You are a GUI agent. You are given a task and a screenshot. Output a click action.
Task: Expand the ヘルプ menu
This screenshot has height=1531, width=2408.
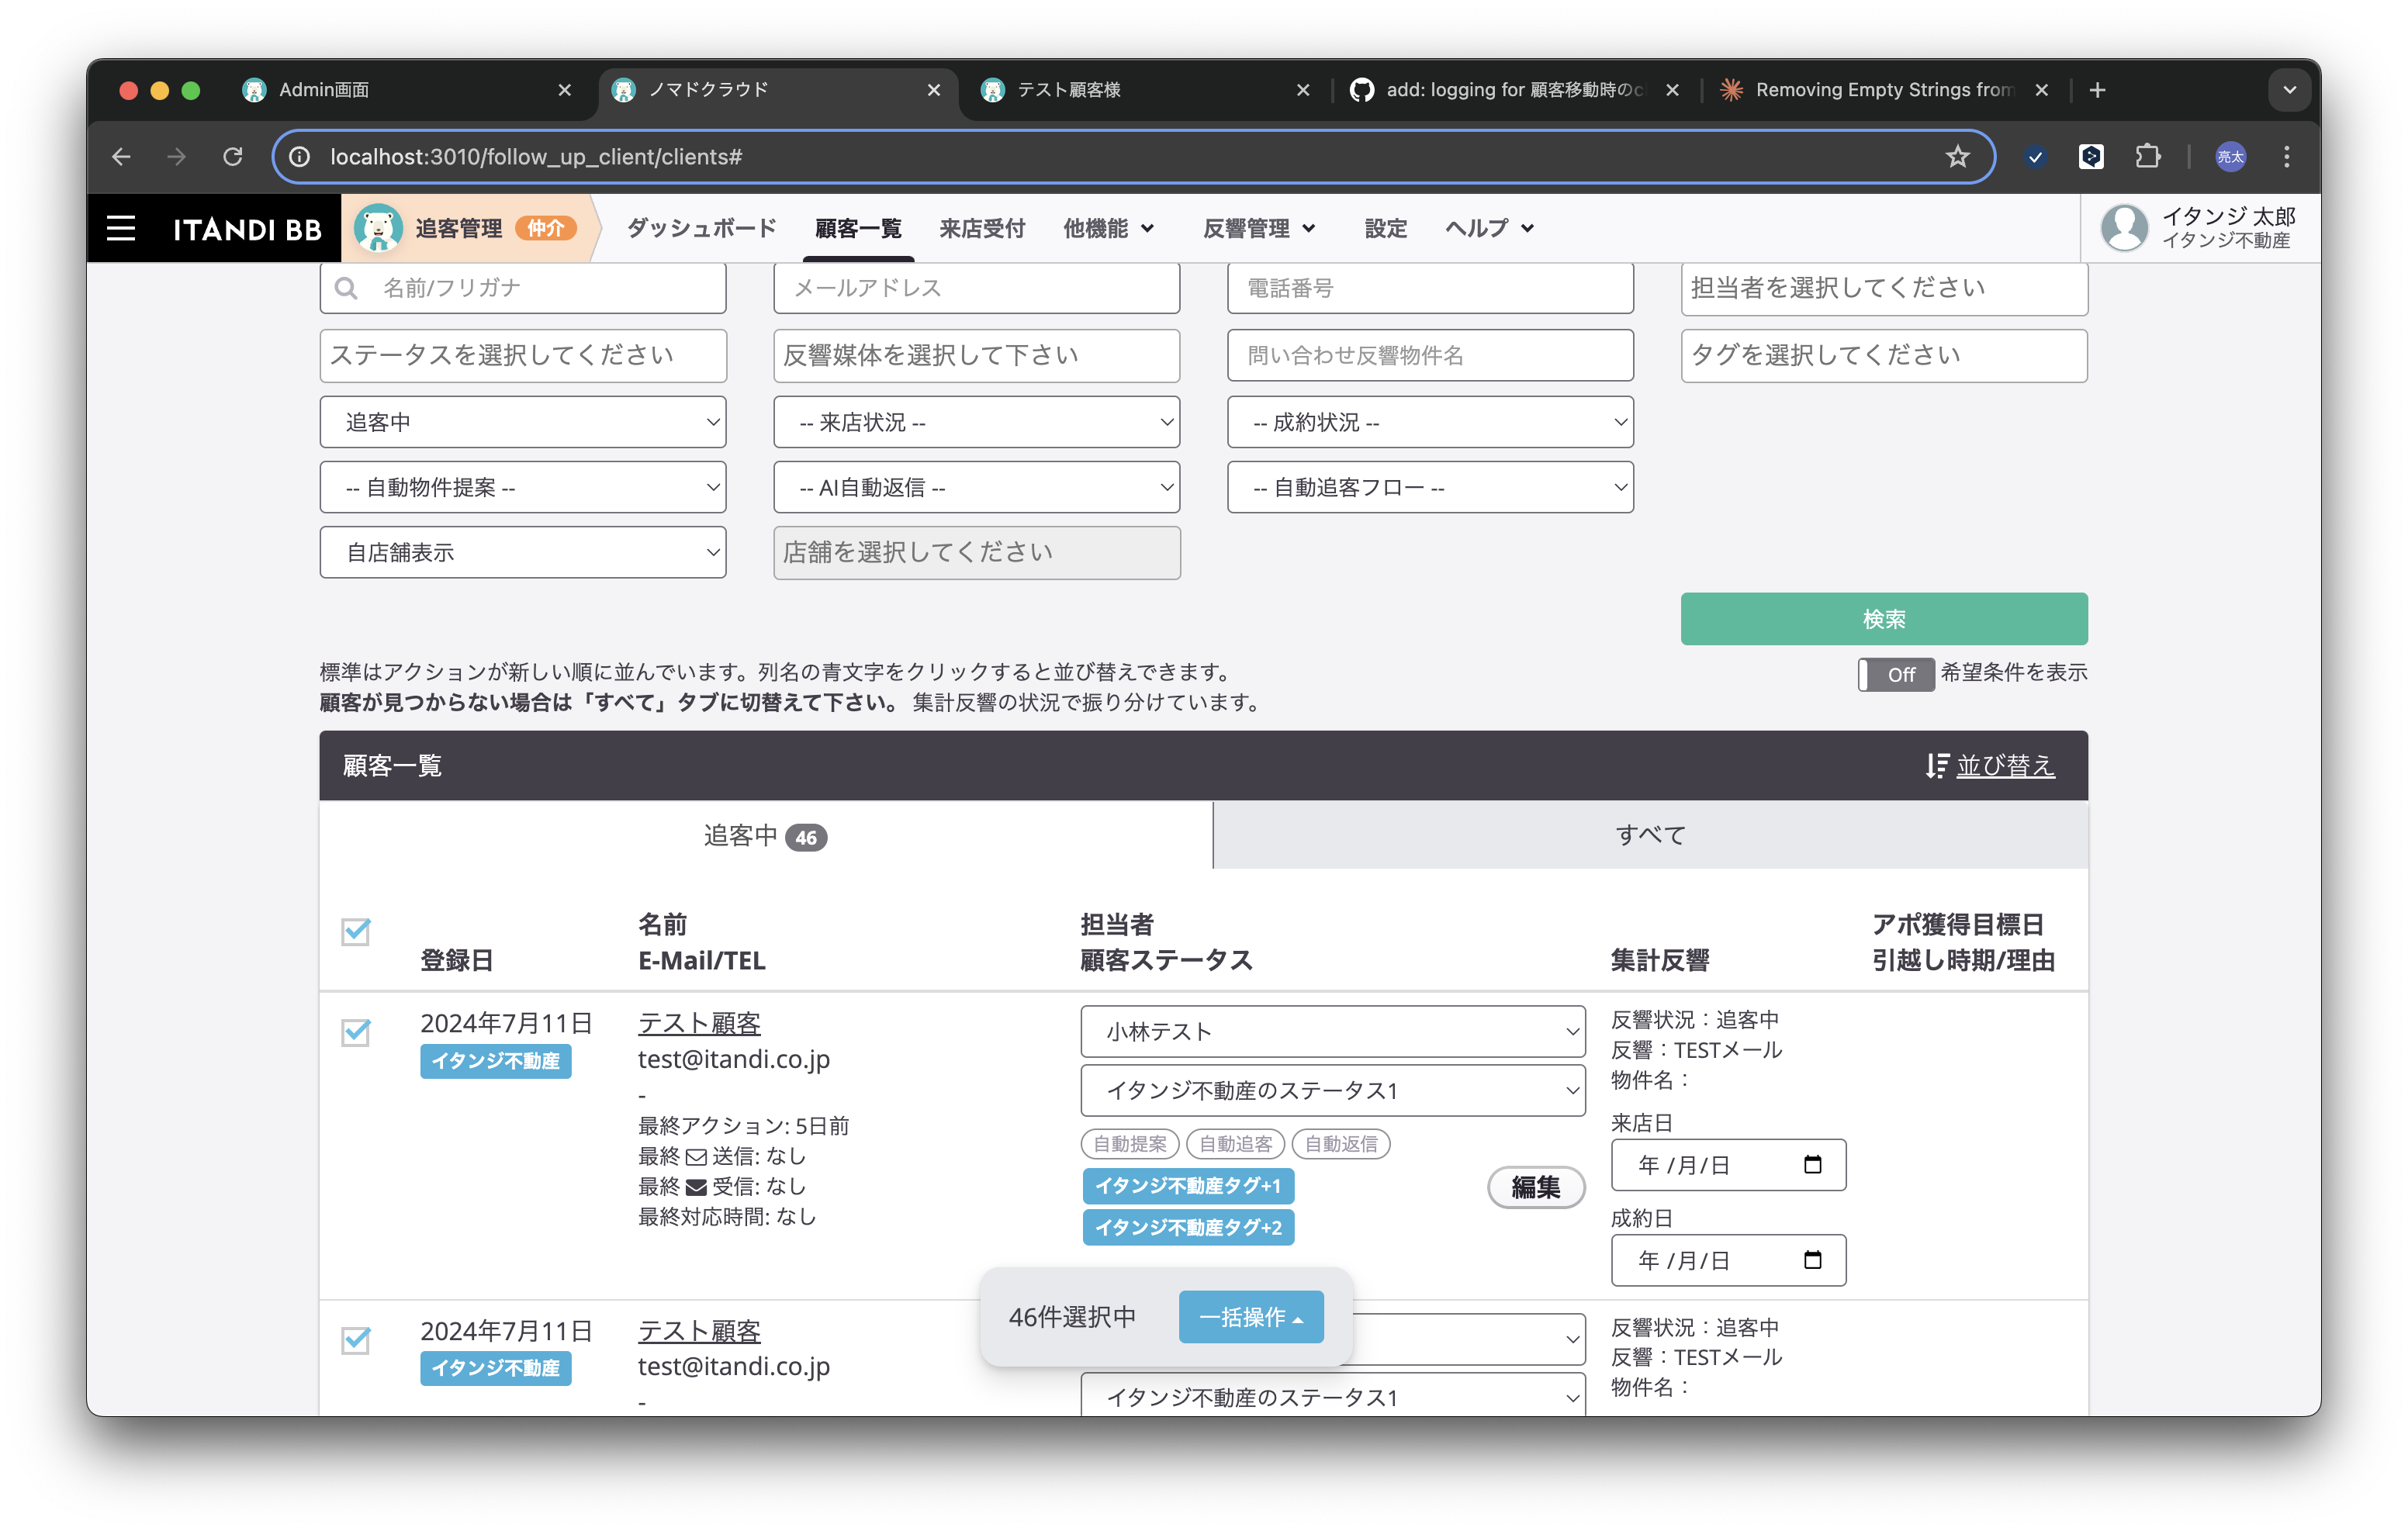click(x=1489, y=228)
